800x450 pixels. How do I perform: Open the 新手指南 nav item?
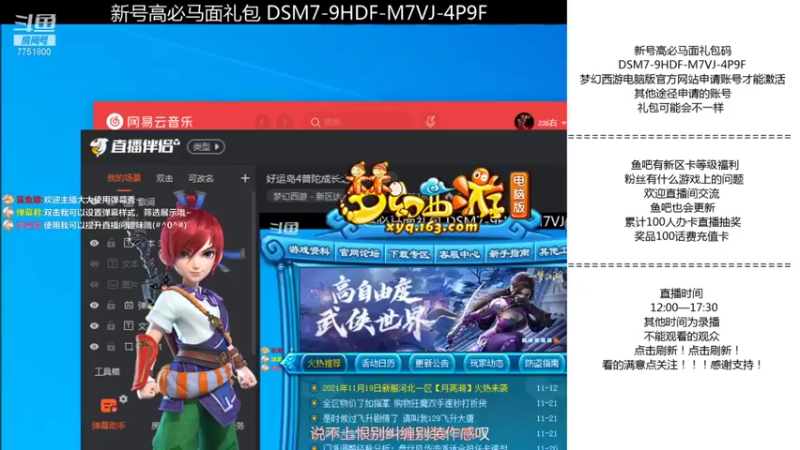click(509, 253)
